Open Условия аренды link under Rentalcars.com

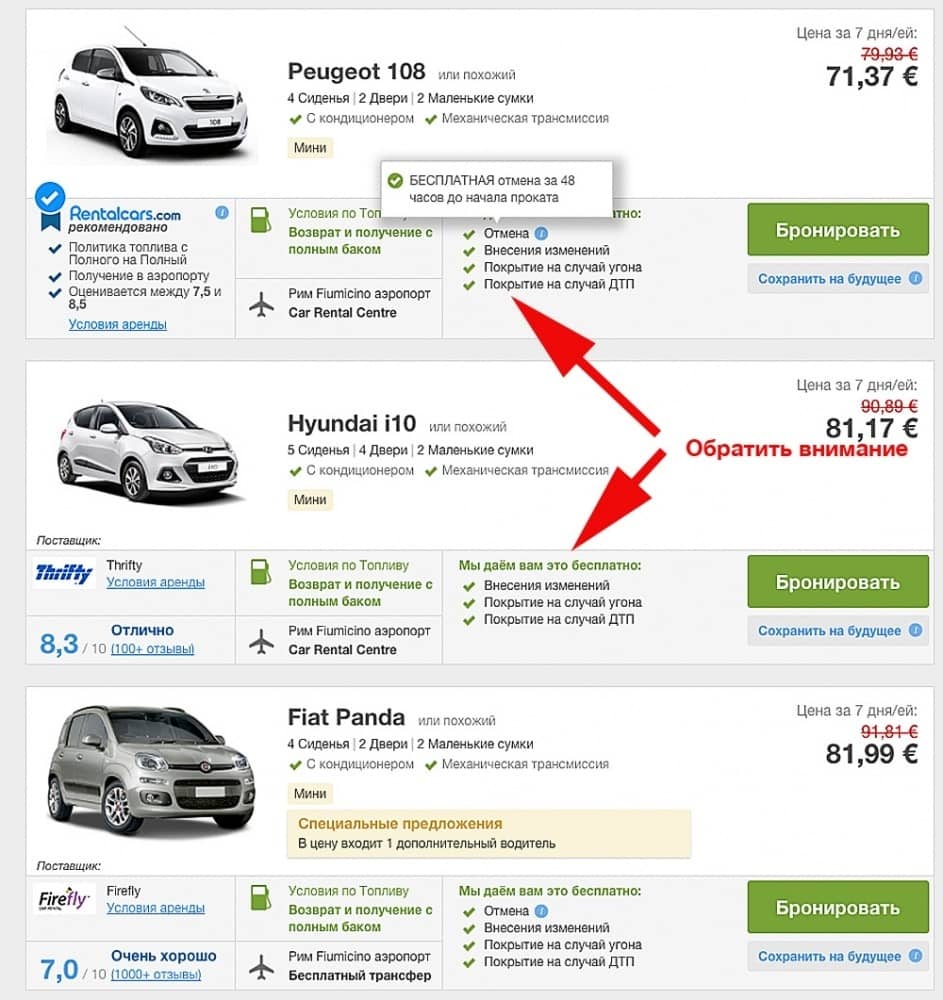[x=118, y=324]
